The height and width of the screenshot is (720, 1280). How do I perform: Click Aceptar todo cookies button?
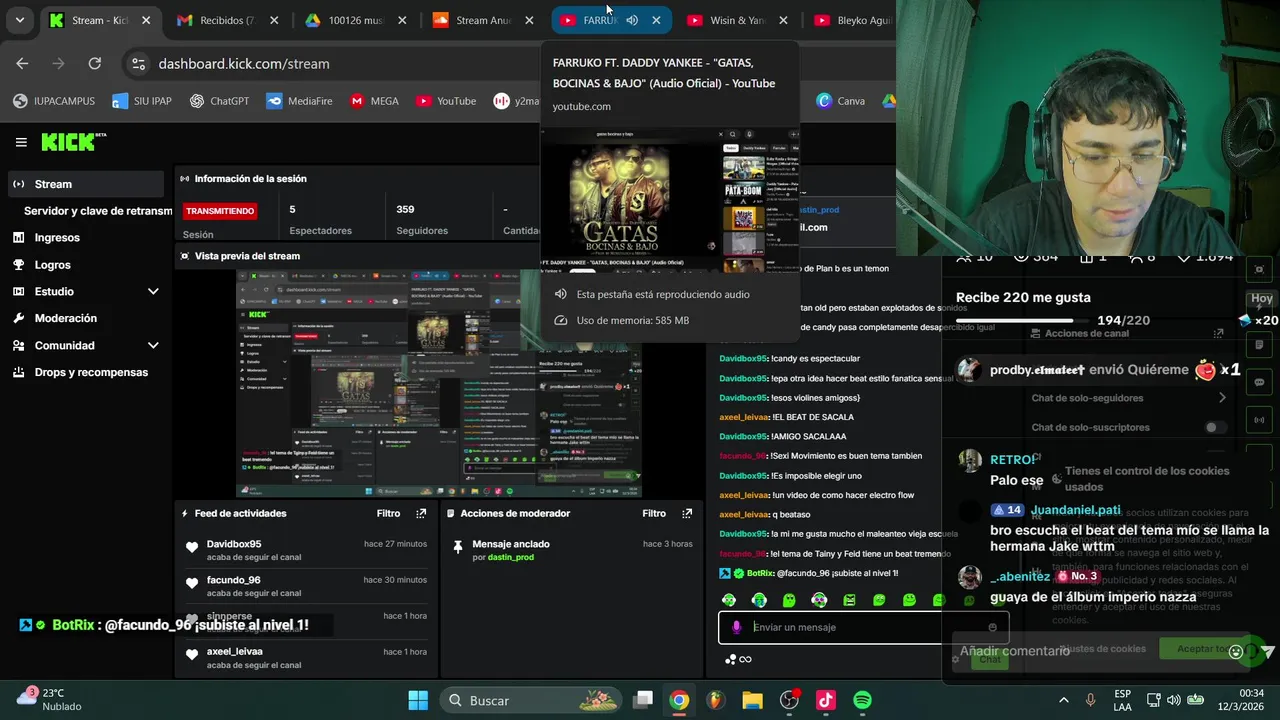click(1204, 648)
